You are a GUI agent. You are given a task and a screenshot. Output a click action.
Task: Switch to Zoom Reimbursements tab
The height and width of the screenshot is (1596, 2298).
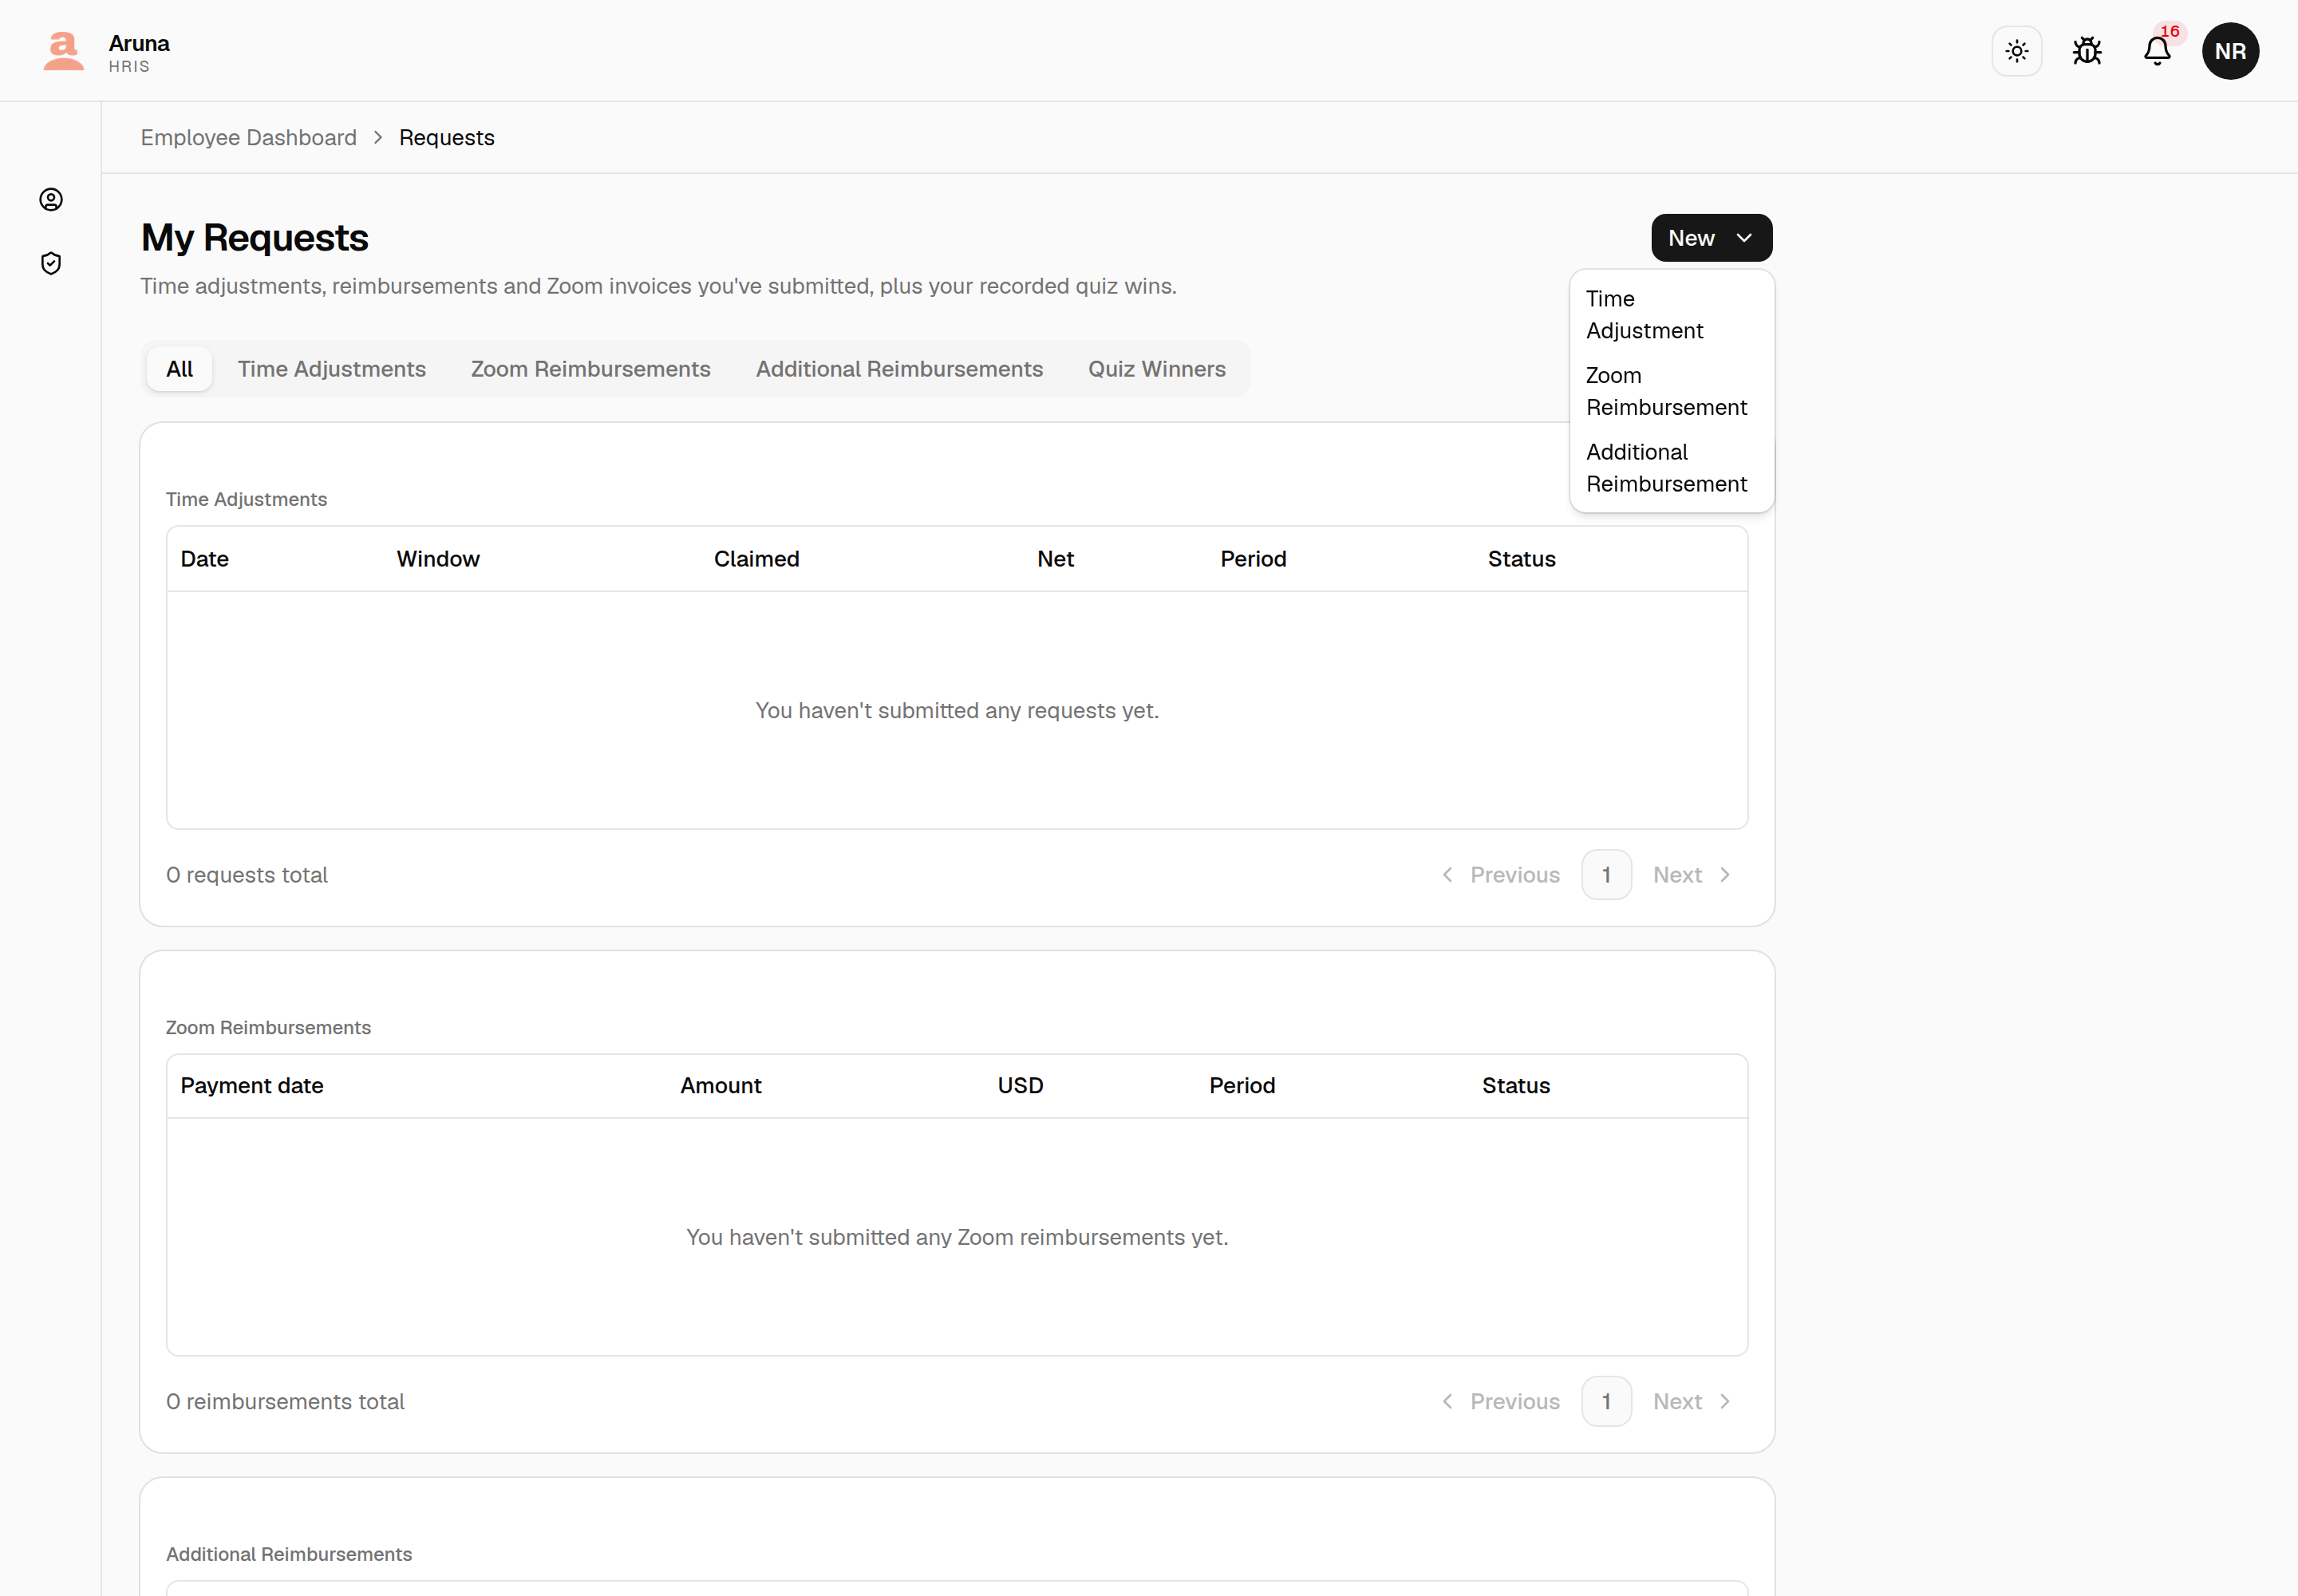pyautogui.click(x=591, y=369)
